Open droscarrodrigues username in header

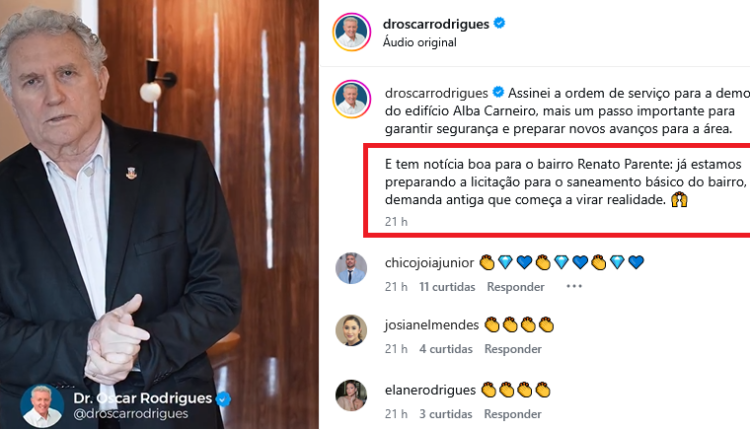click(x=436, y=24)
